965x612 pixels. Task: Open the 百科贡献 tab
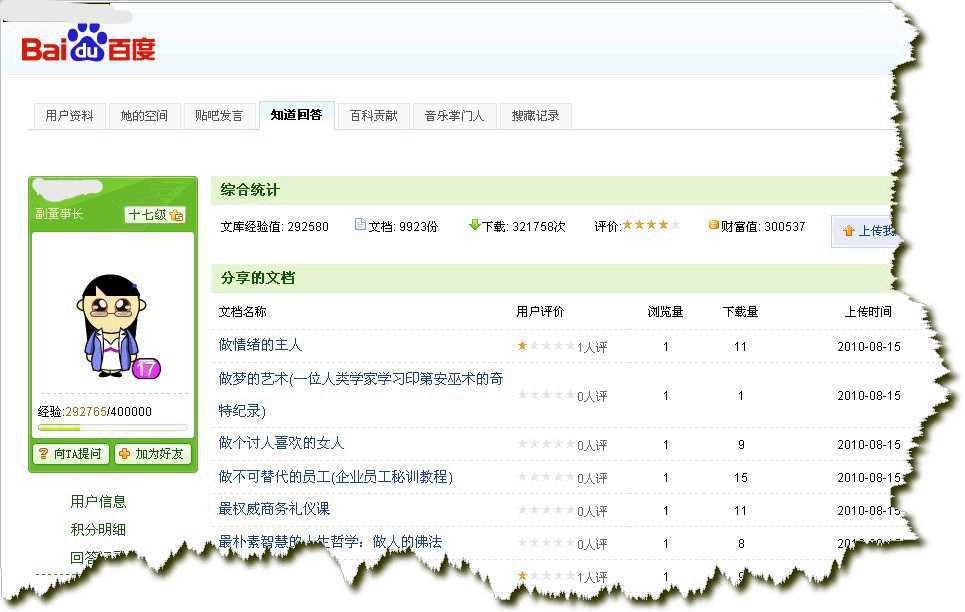tap(373, 116)
